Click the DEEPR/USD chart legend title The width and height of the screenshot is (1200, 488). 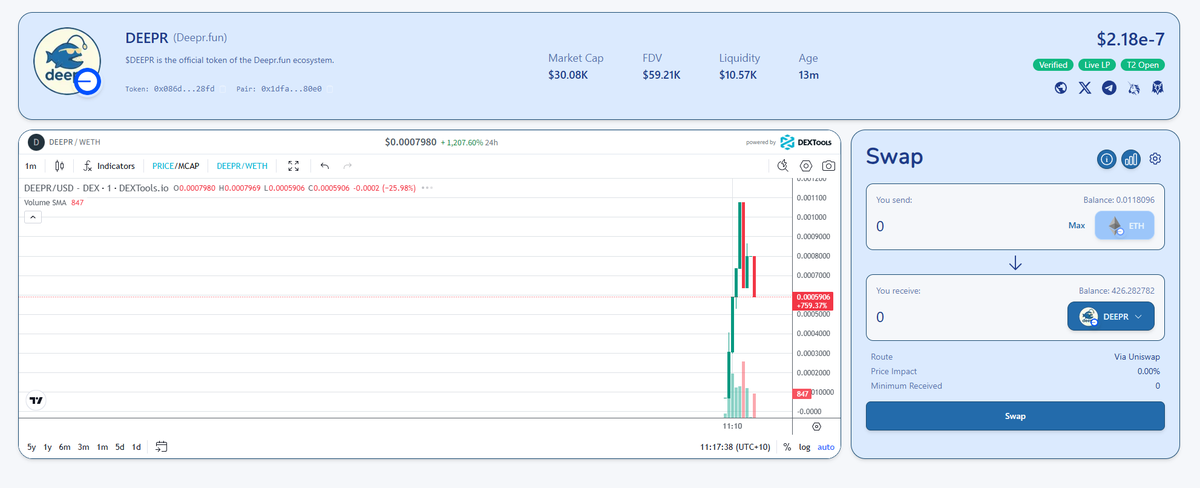point(96,188)
